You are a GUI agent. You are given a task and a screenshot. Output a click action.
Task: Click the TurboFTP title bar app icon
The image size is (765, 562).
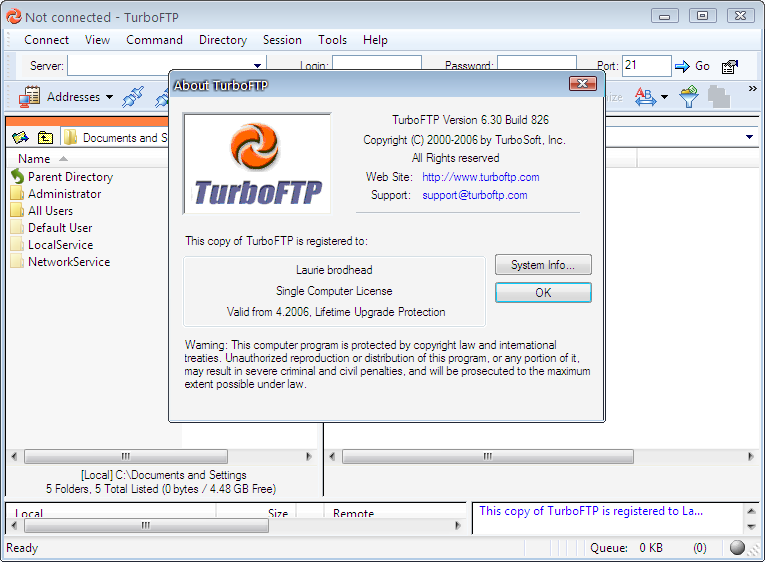coord(14,17)
